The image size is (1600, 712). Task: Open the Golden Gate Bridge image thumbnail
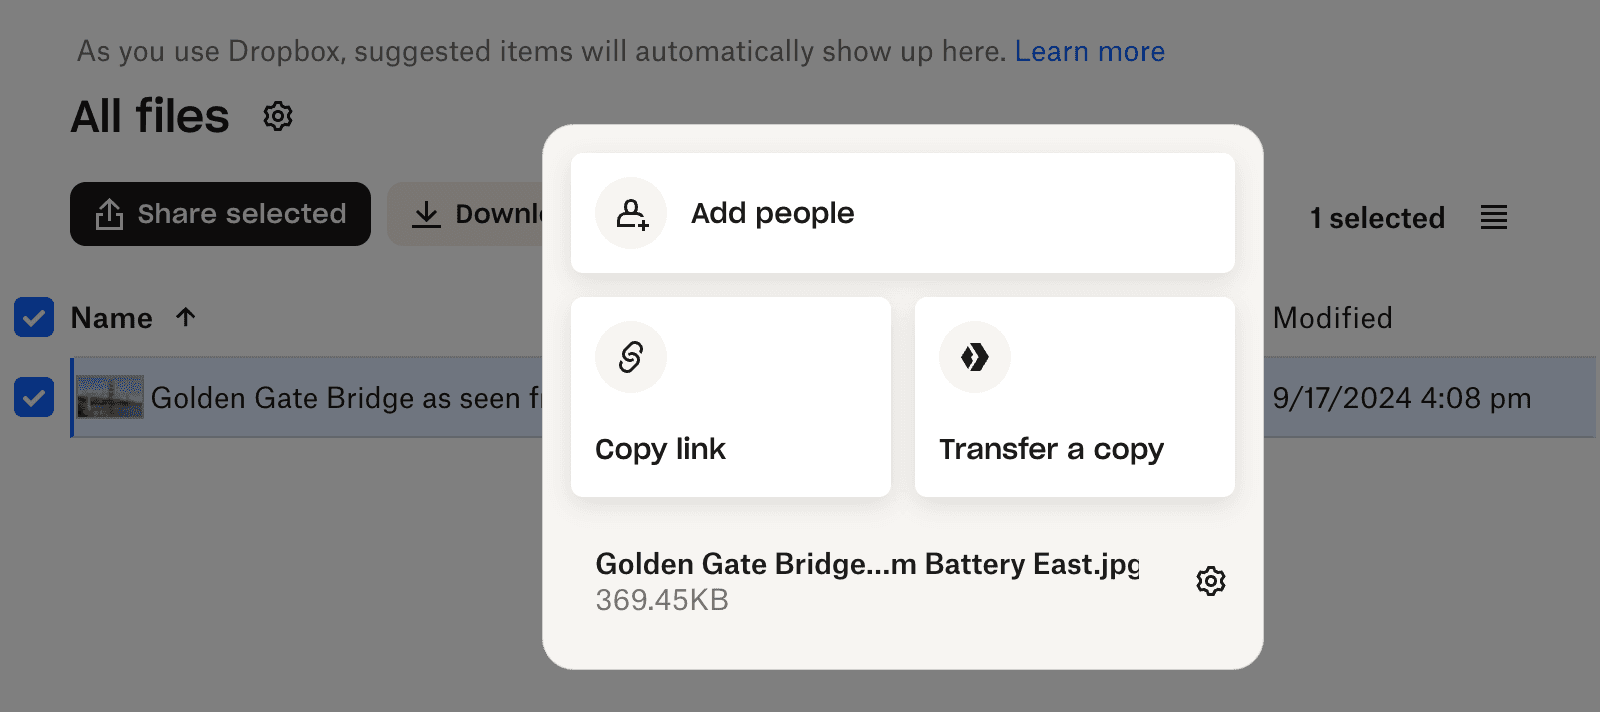(111, 397)
